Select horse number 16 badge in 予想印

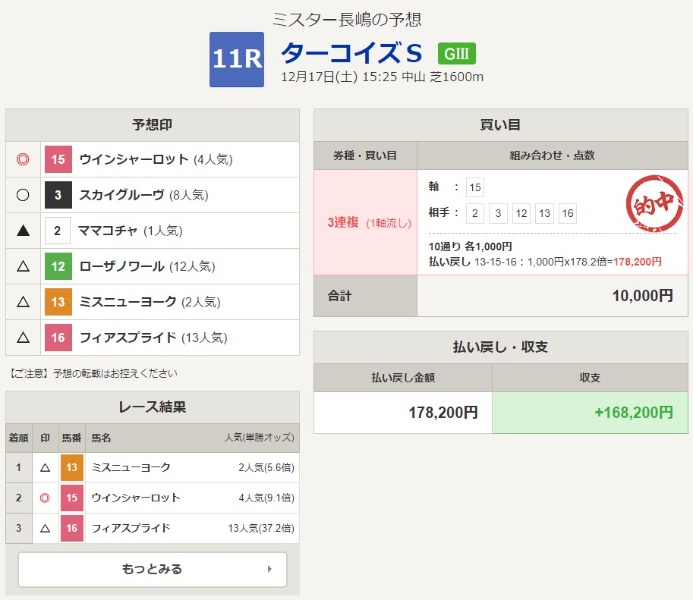tap(58, 338)
